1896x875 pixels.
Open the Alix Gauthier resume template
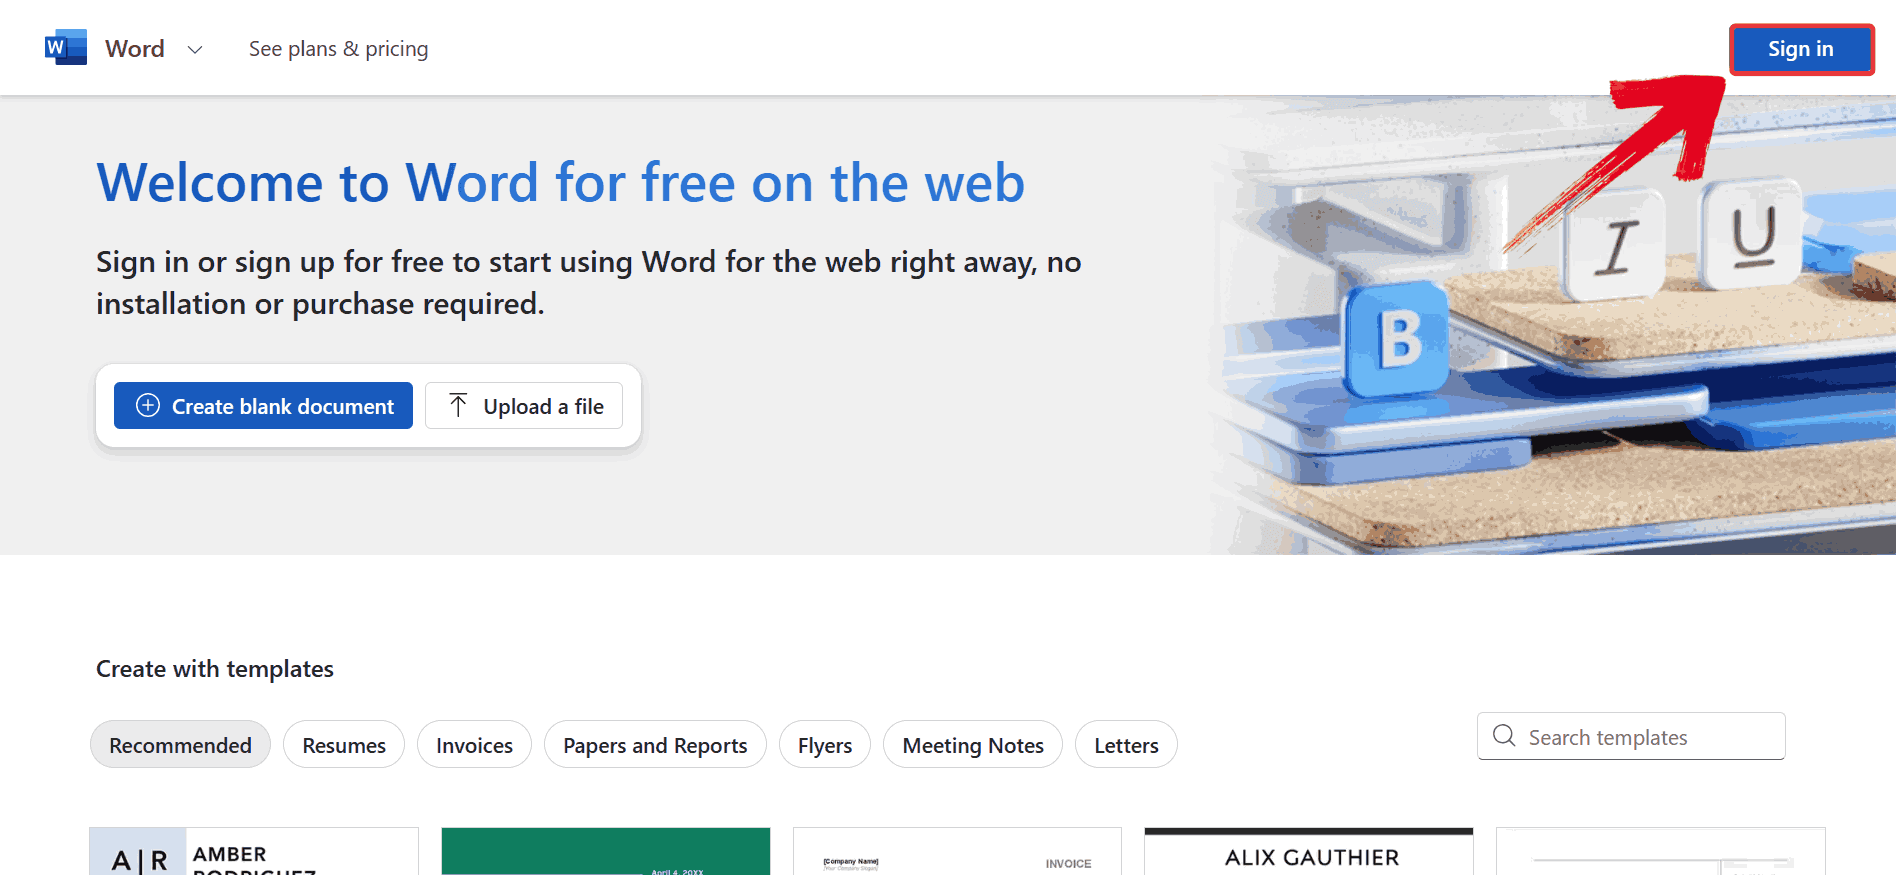1309,851
